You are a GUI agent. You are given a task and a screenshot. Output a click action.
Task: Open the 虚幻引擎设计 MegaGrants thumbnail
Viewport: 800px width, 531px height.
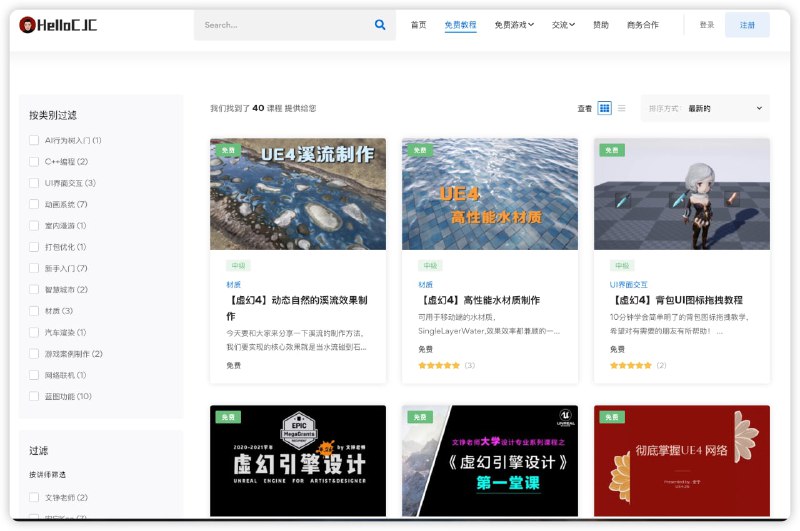298,461
